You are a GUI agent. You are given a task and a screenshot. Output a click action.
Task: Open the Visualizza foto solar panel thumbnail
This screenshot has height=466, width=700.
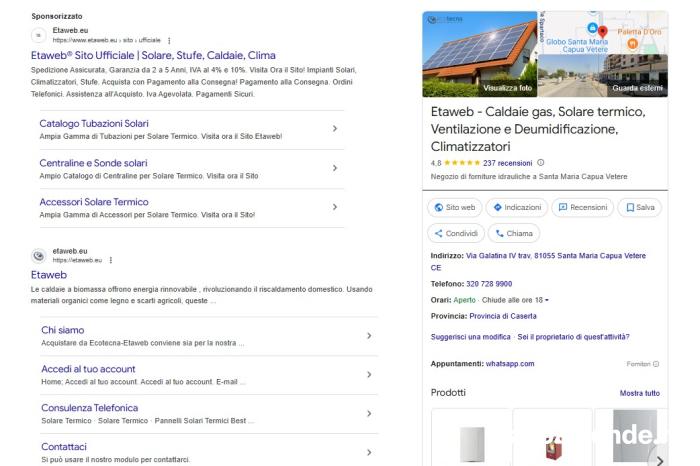pos(480,54)
